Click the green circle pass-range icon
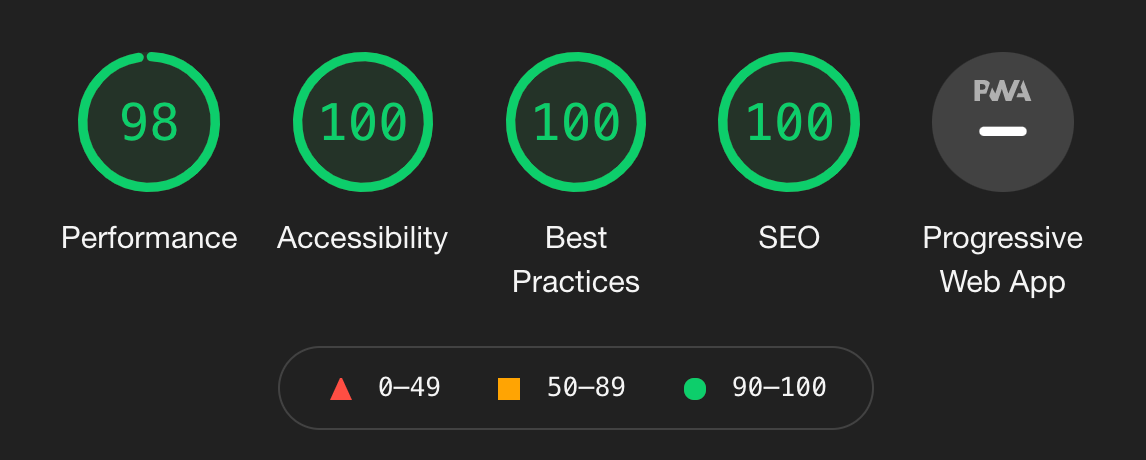Screen dimensions: 1146x460 (694, 389)
